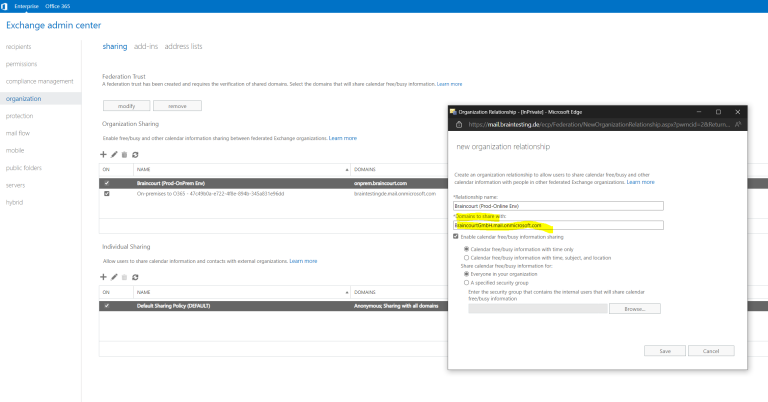Open hybrid in left navigation
This screenshot has width=768, height=402.
coord(14,202)
